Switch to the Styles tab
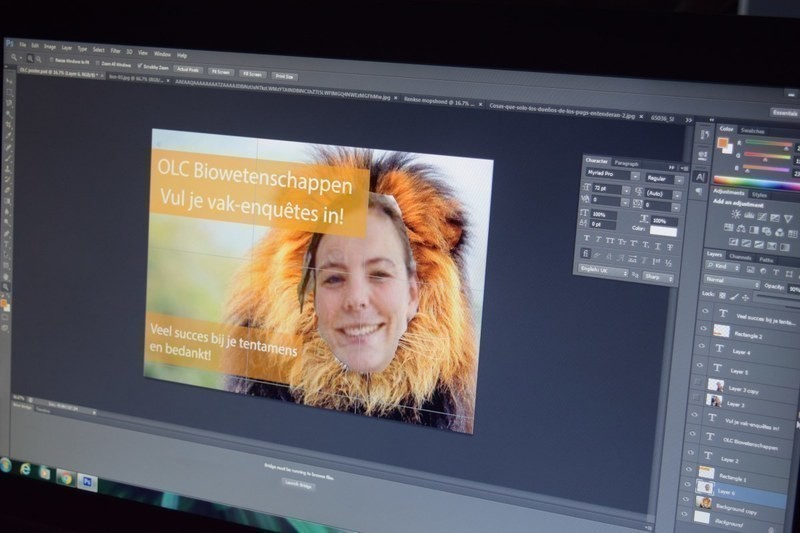 [x=759, y=195]
